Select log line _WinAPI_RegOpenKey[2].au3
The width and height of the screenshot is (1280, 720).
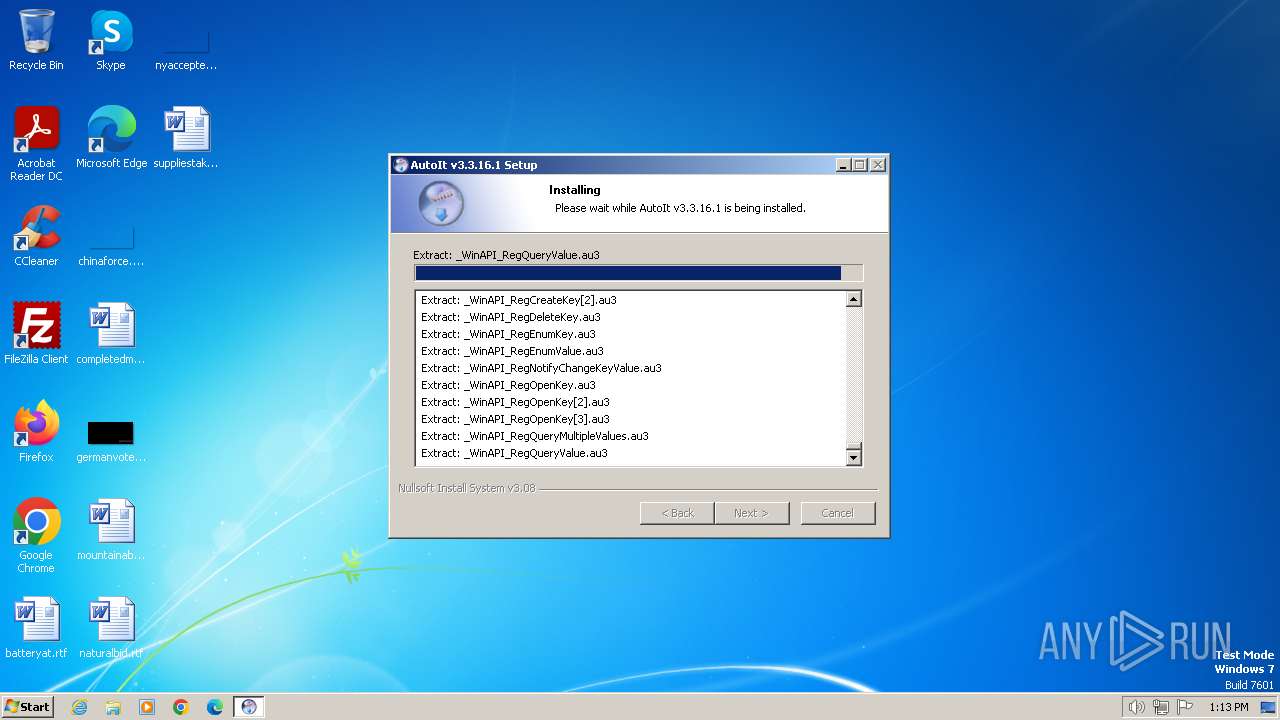pyautogui.click(x=515, y=402)
